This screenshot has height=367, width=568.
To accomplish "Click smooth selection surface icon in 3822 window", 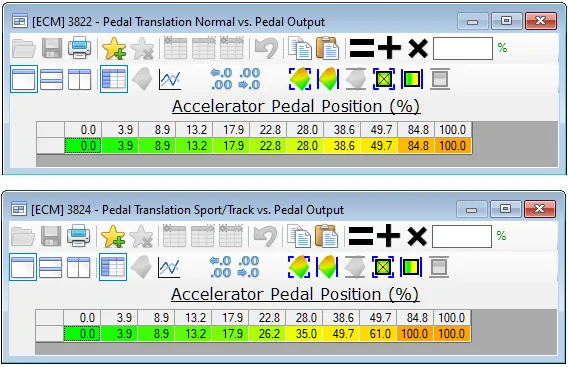I will click(300, 79).
